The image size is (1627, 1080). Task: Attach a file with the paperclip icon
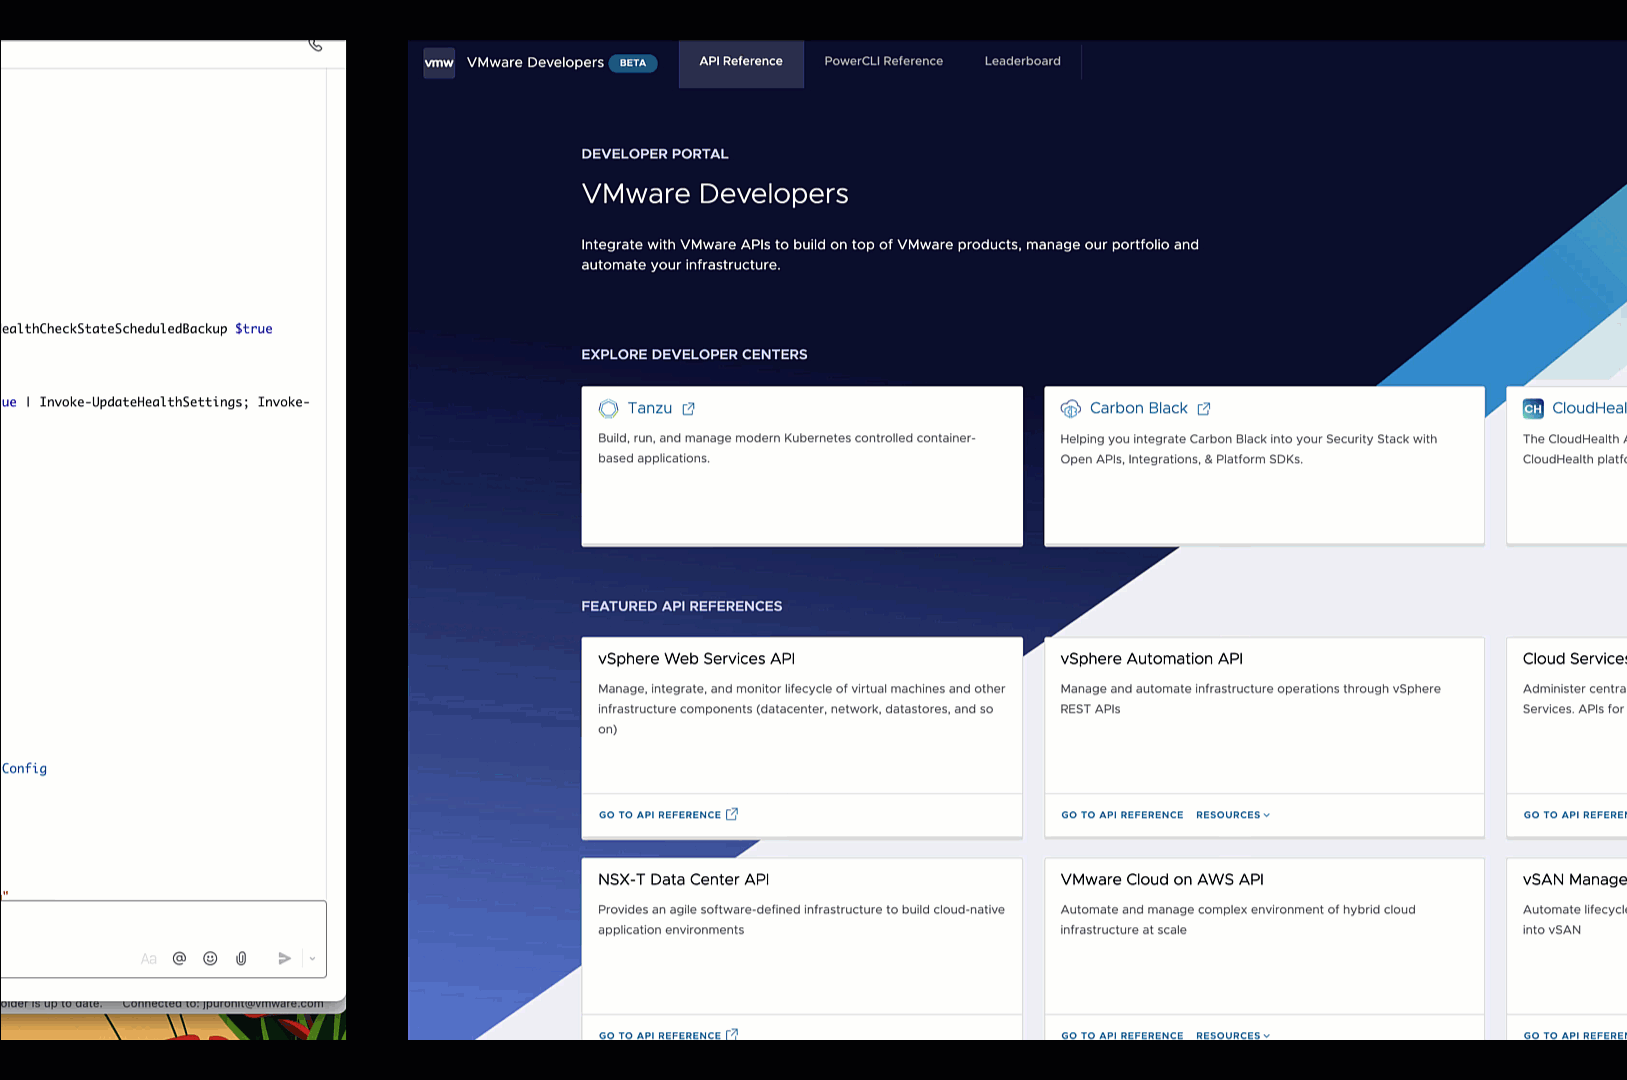point(241,958)
